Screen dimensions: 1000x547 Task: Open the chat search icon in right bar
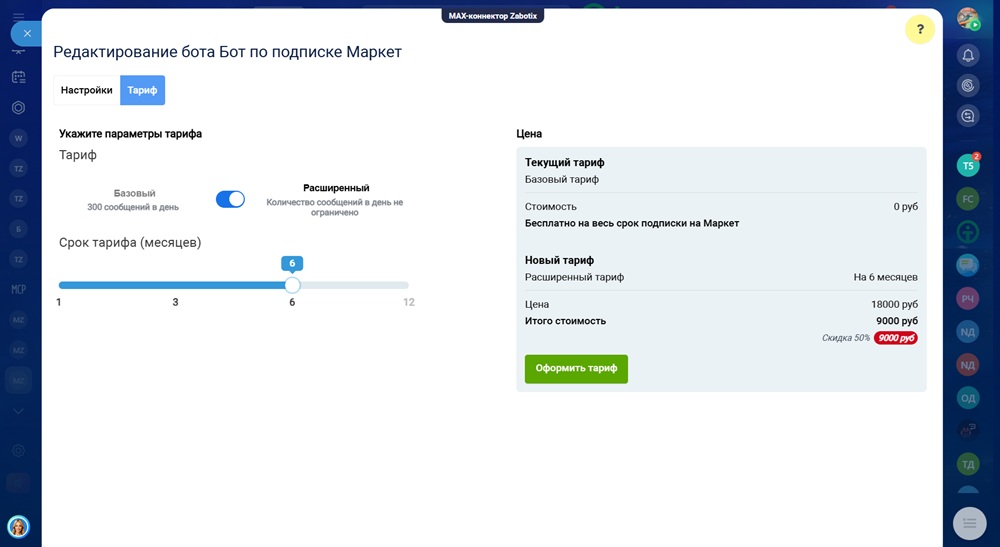[967, 116]
